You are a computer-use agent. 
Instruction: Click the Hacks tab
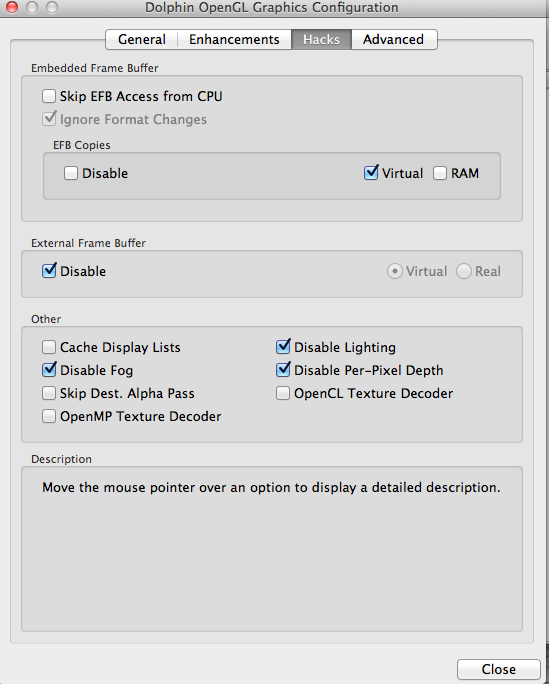321,40
